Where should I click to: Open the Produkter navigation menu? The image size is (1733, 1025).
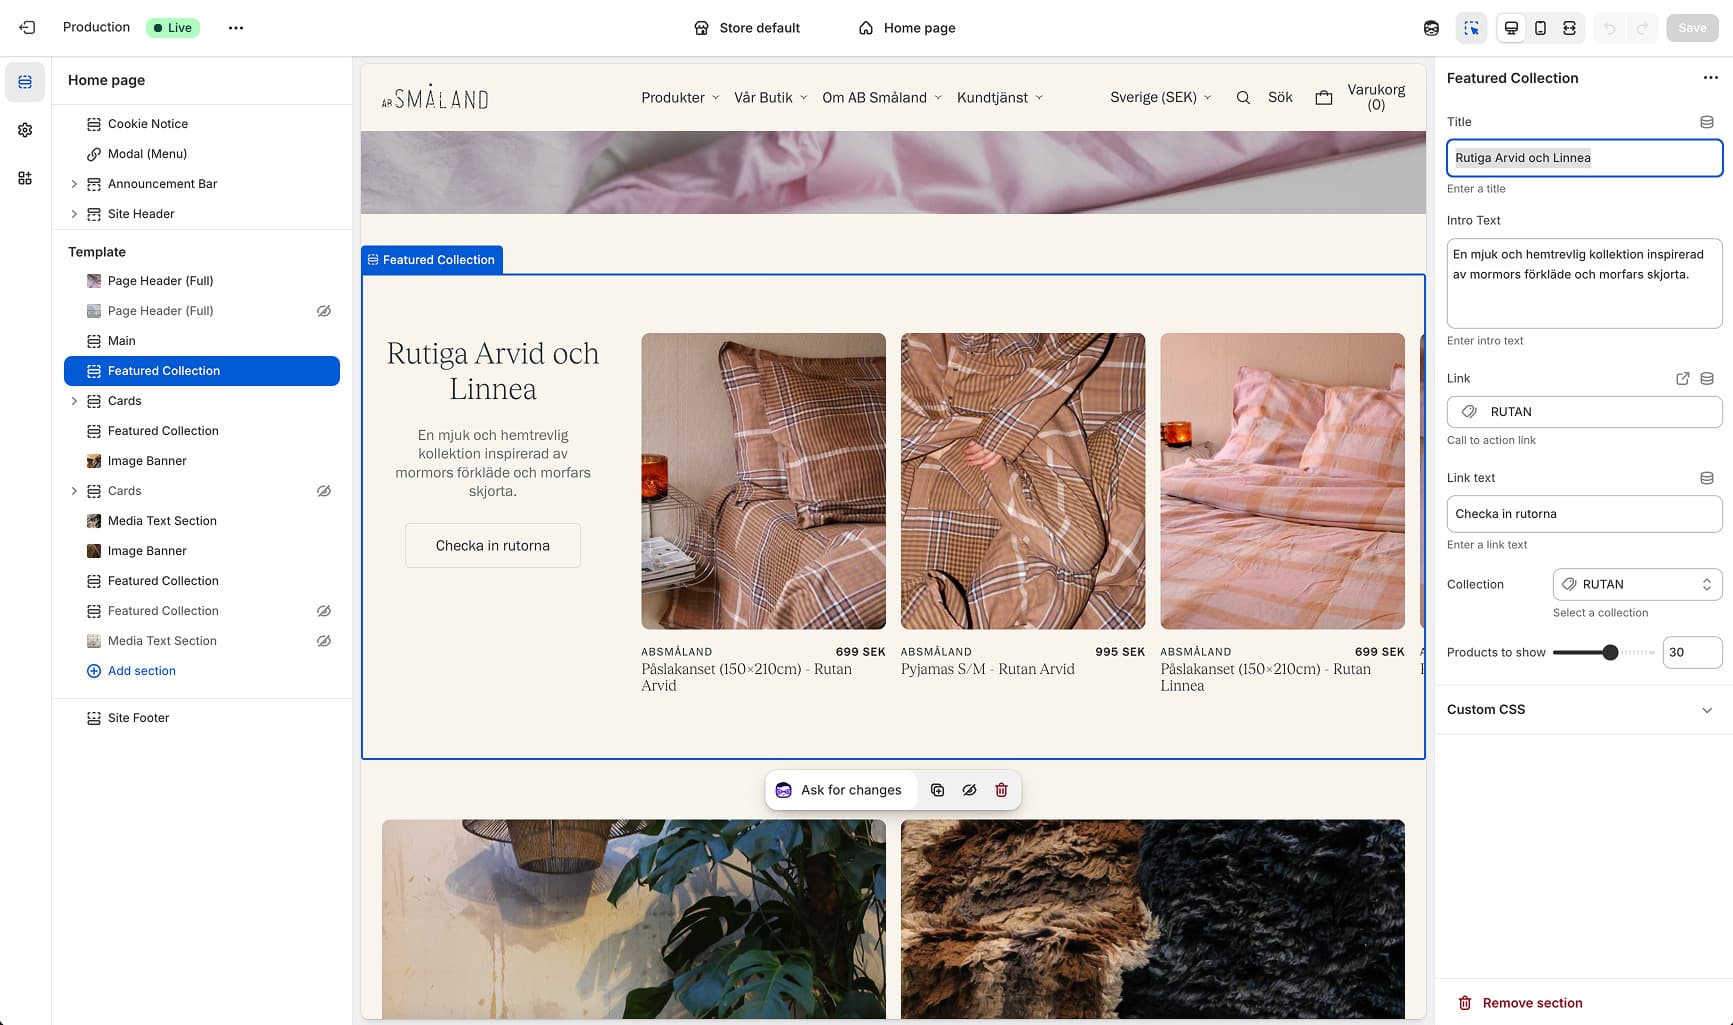680,98
